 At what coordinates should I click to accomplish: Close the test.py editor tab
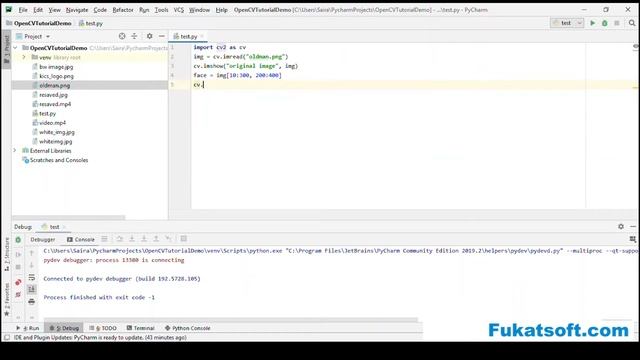pos(202,36)
